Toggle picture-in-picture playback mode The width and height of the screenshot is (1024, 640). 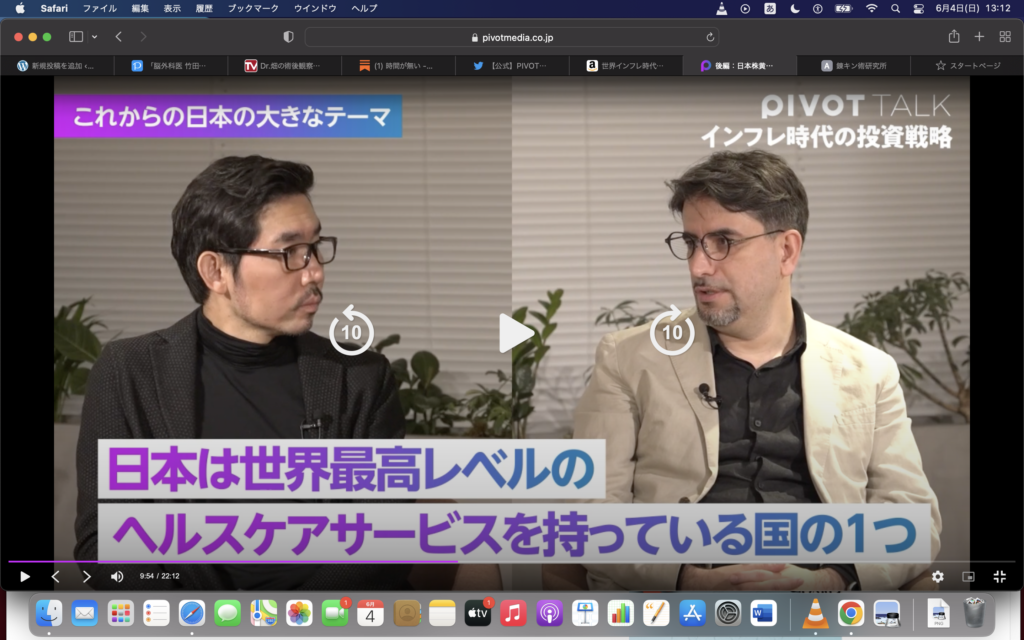[966, 577]
